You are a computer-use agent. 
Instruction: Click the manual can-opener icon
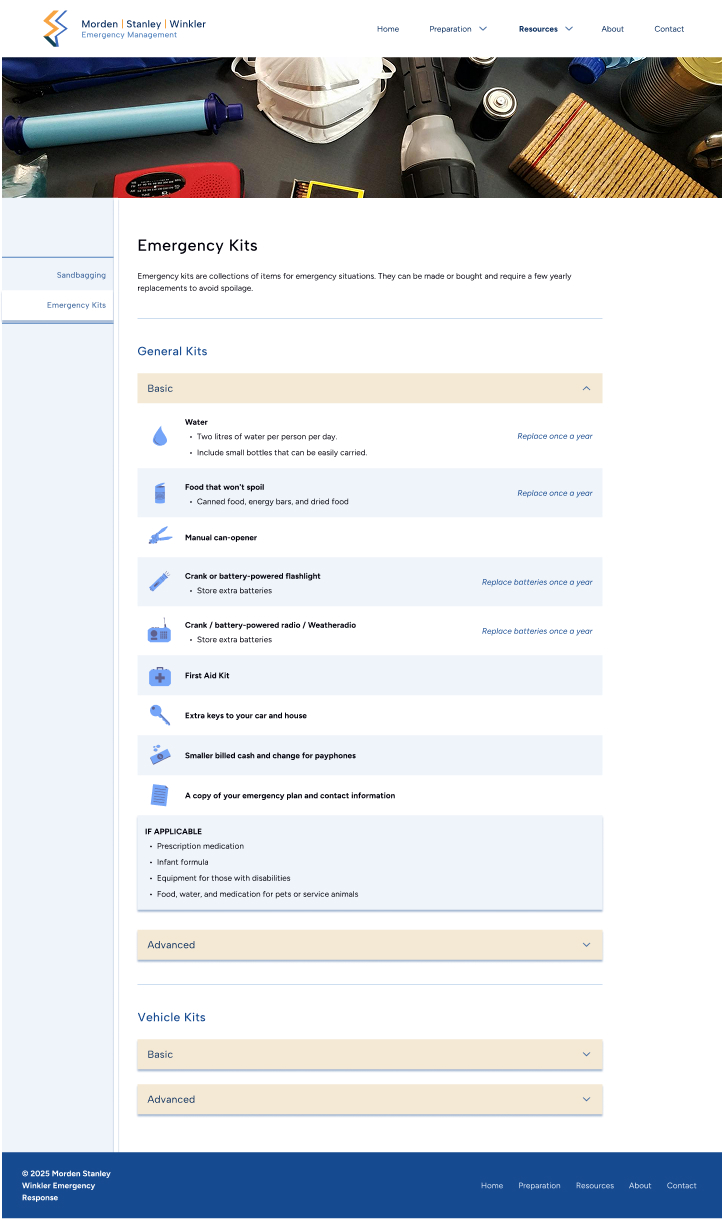(159, 537)
